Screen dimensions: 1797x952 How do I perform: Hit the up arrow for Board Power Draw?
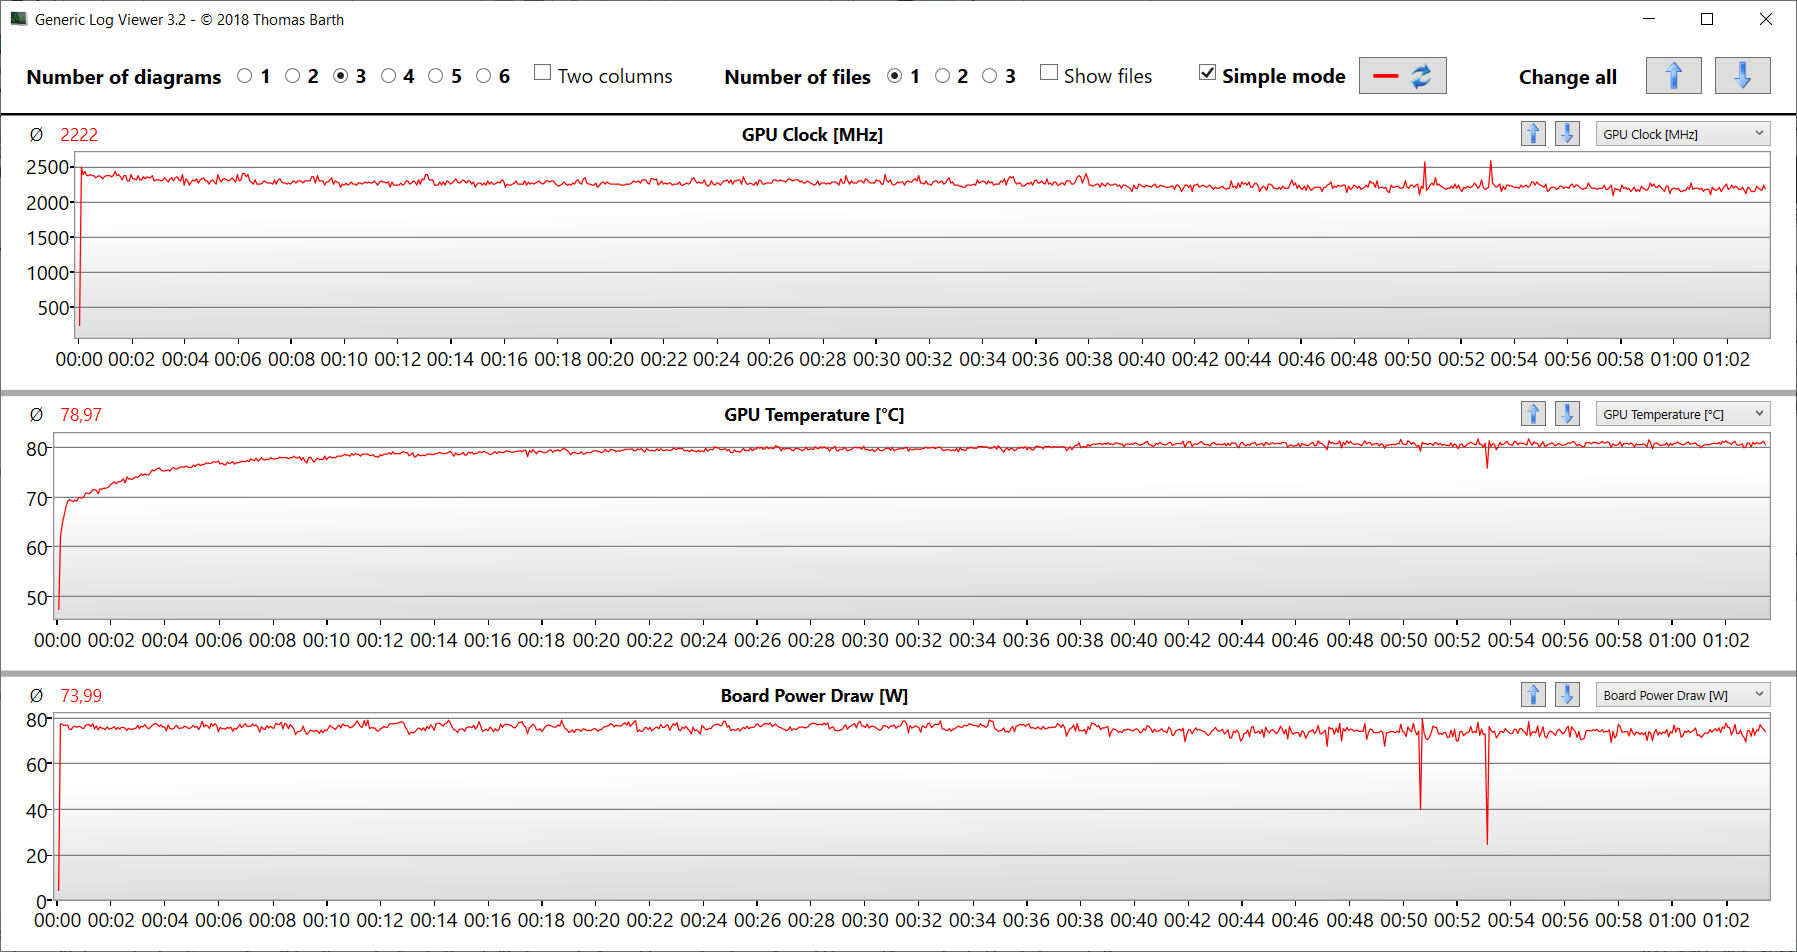(x=1533, y=695)
